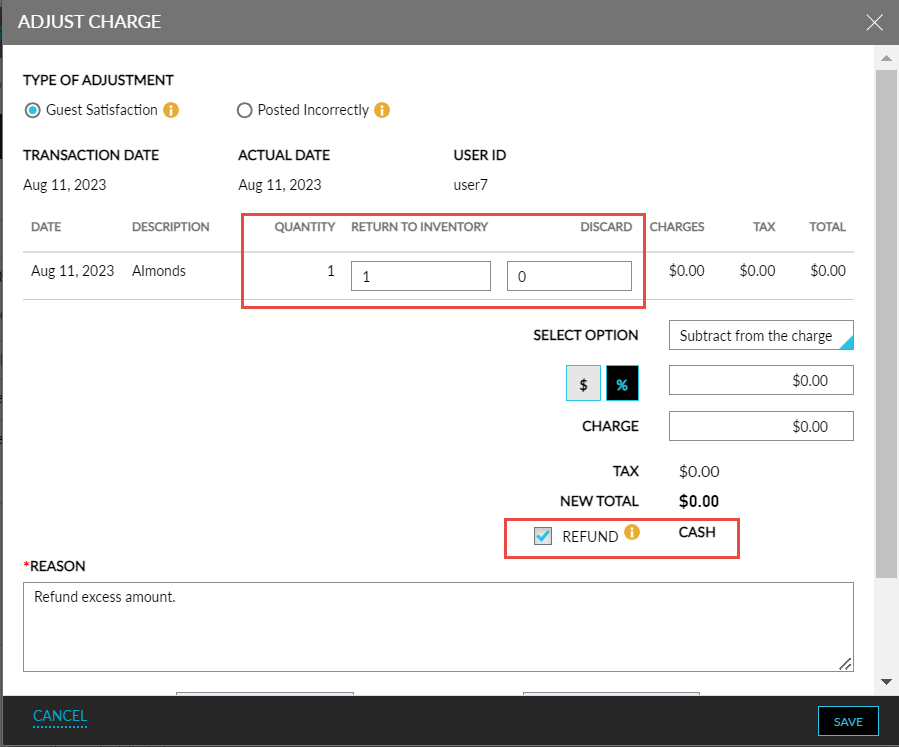The image size is (899, 747).
Task: Click the Total column header
Action: [x=827, y=226]
